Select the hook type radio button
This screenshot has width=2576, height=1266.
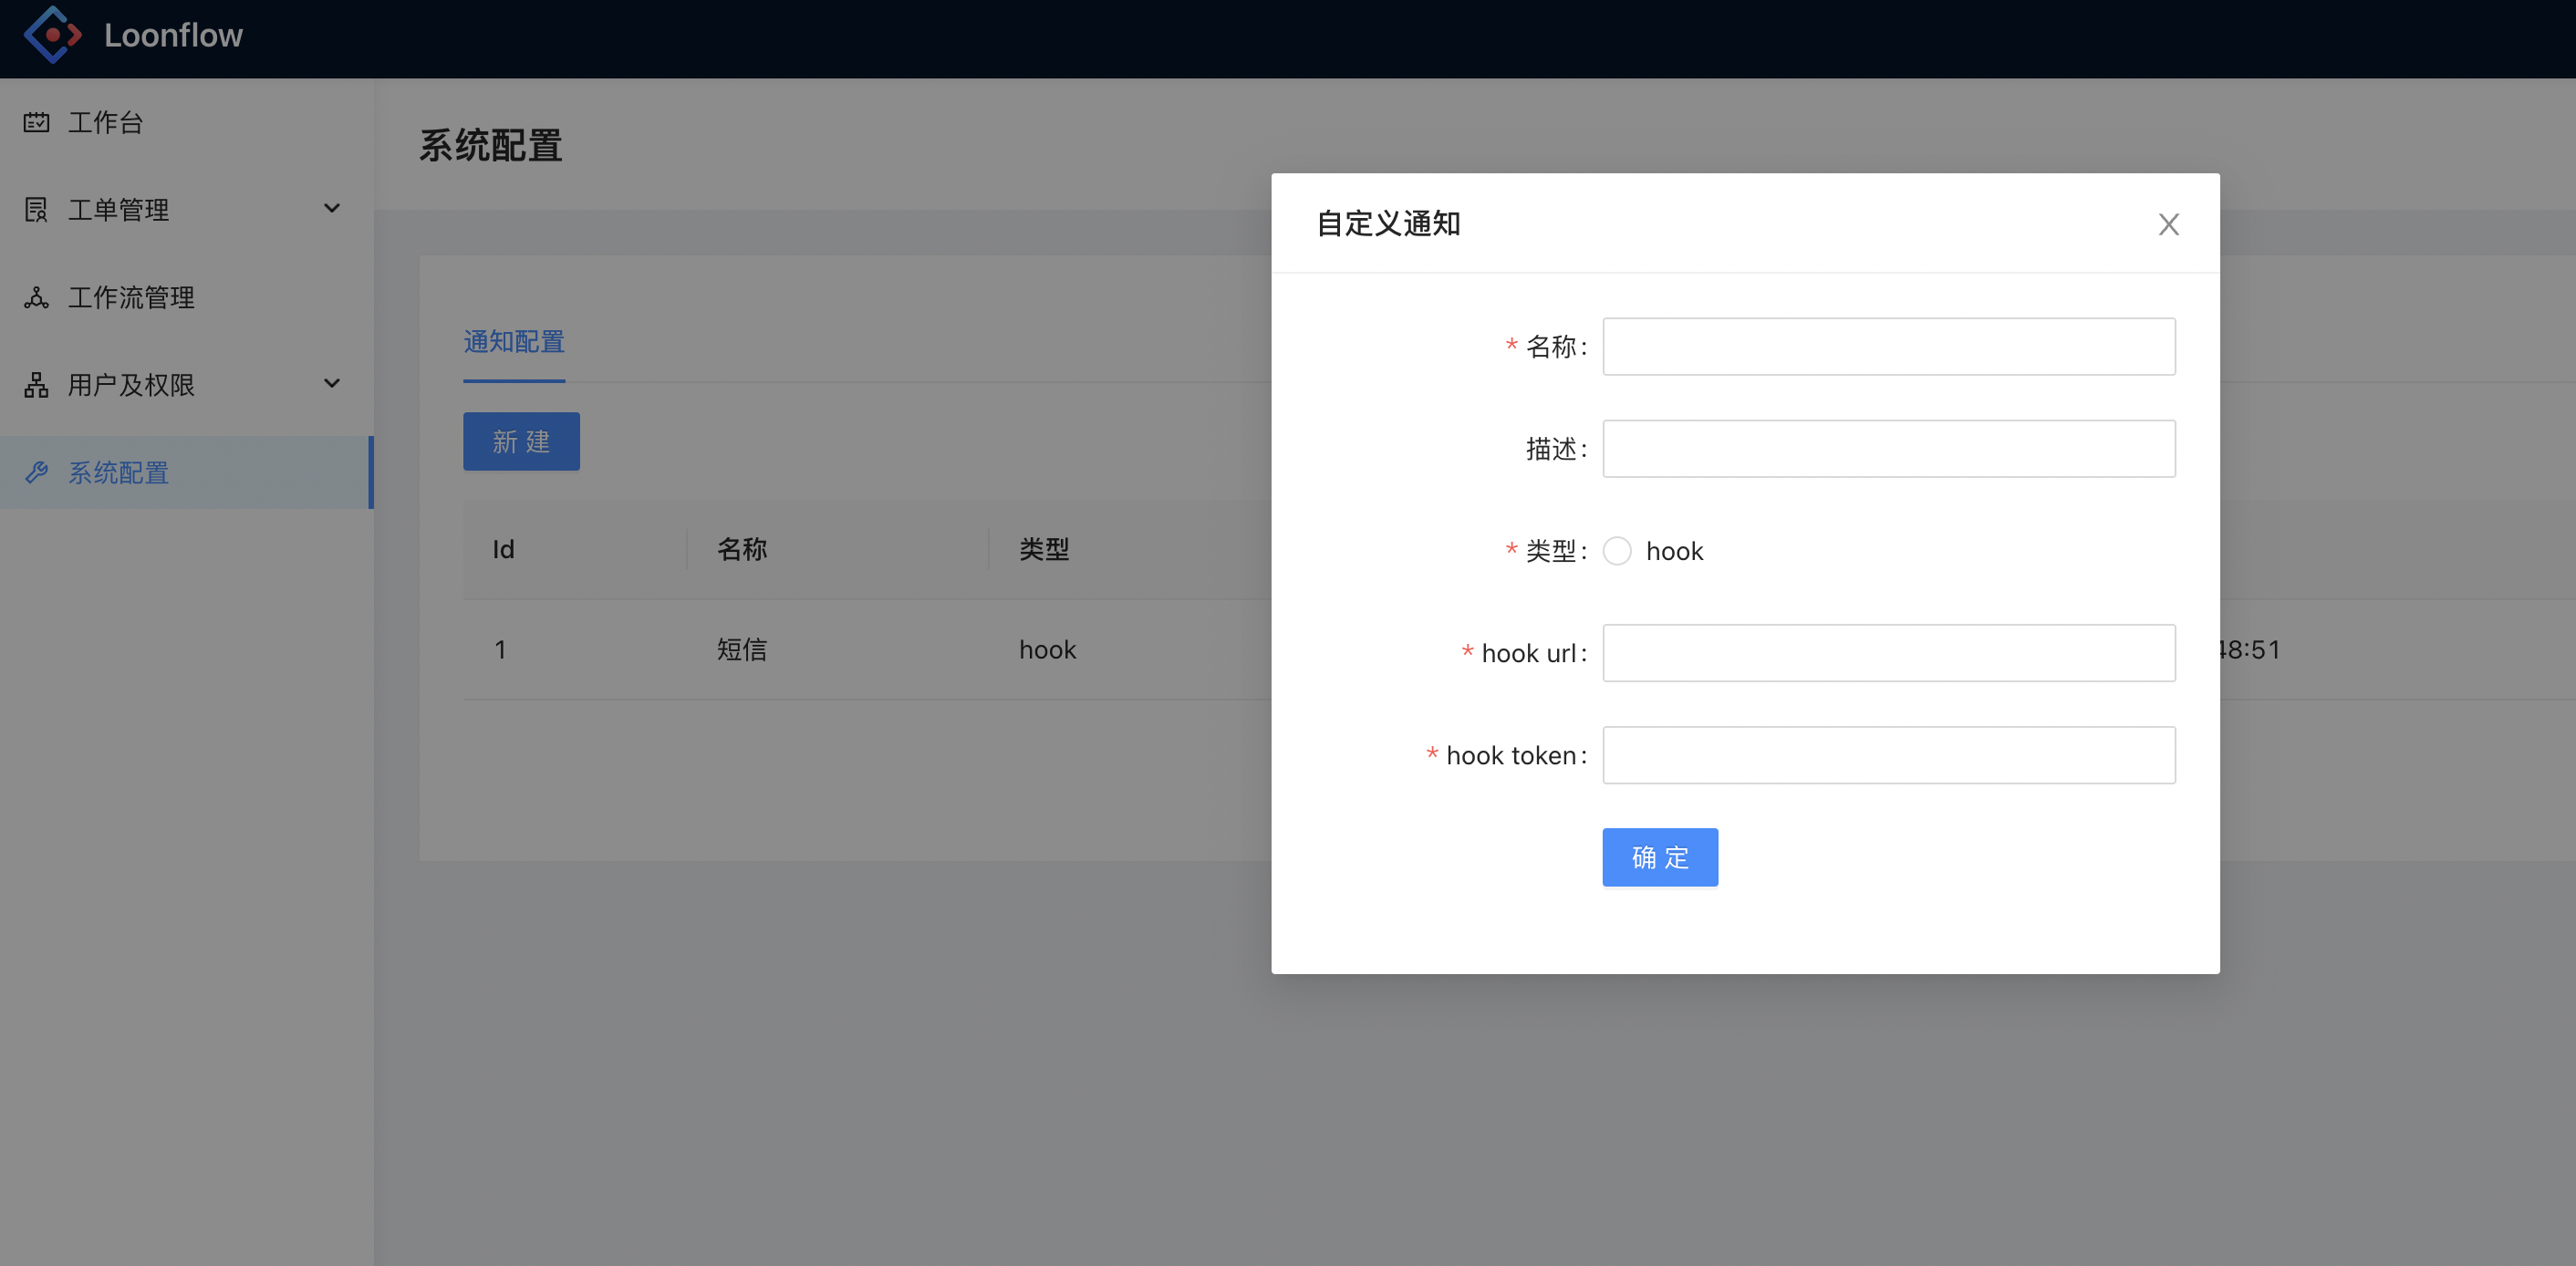pos(1617,551)
